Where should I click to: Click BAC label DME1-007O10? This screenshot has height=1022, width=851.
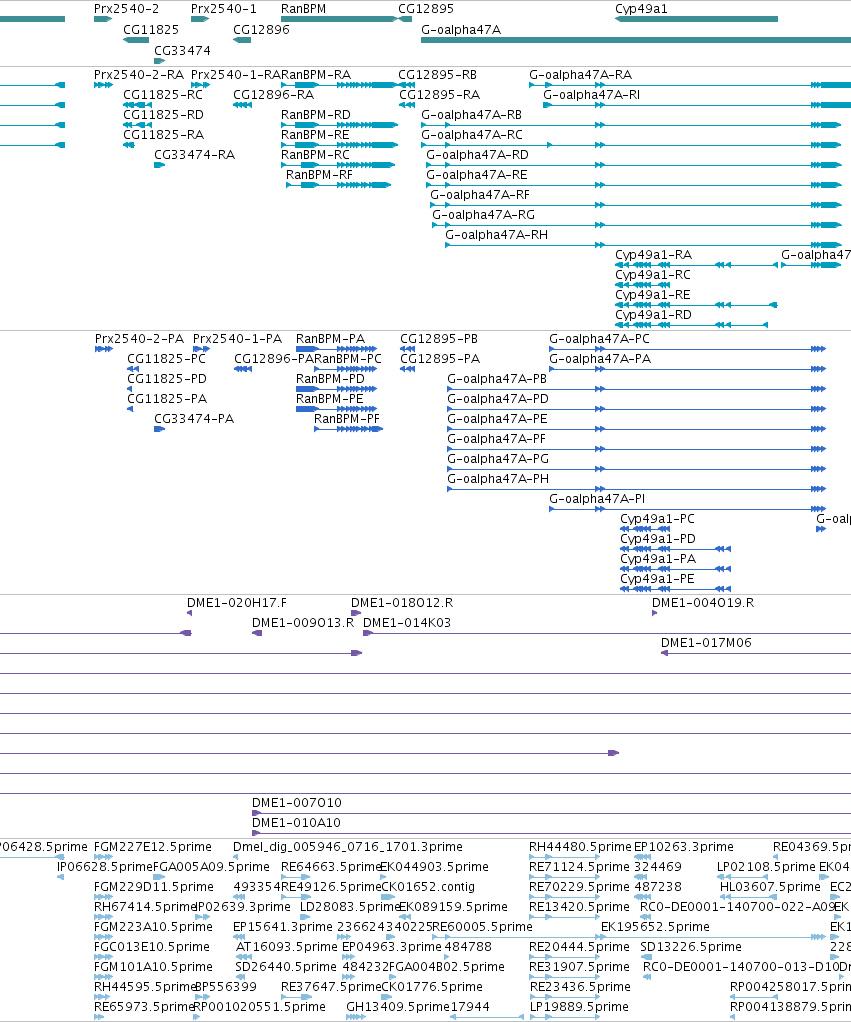pos(297,803)
